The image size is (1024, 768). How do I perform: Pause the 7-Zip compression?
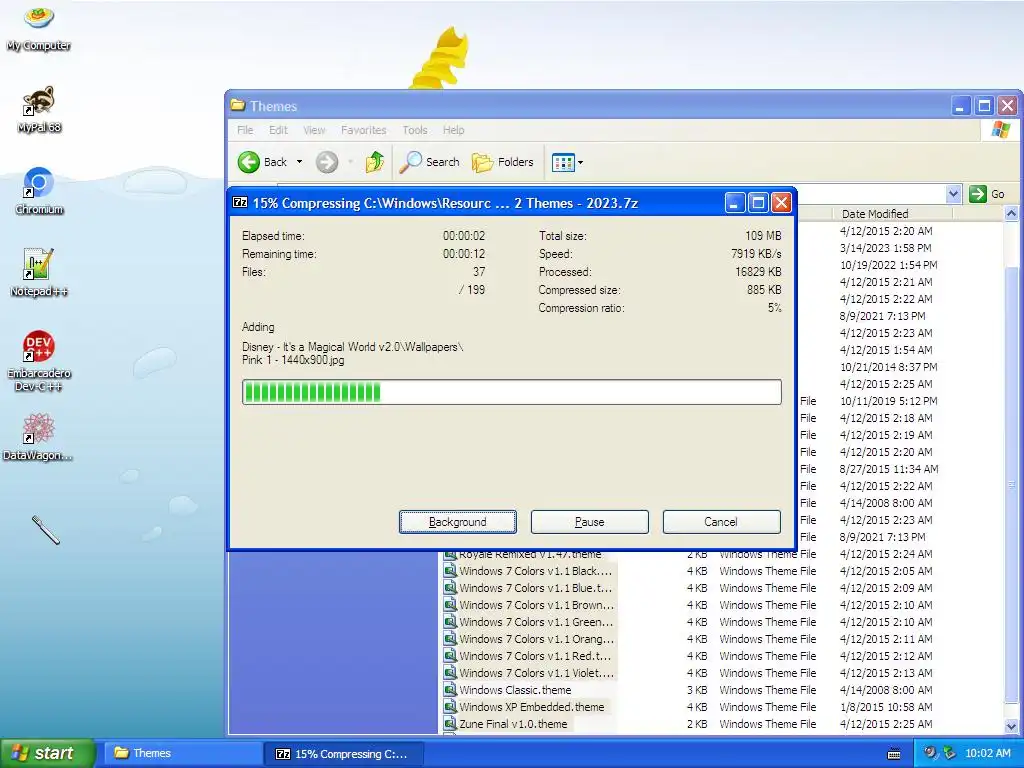click(x=590, y=522)
